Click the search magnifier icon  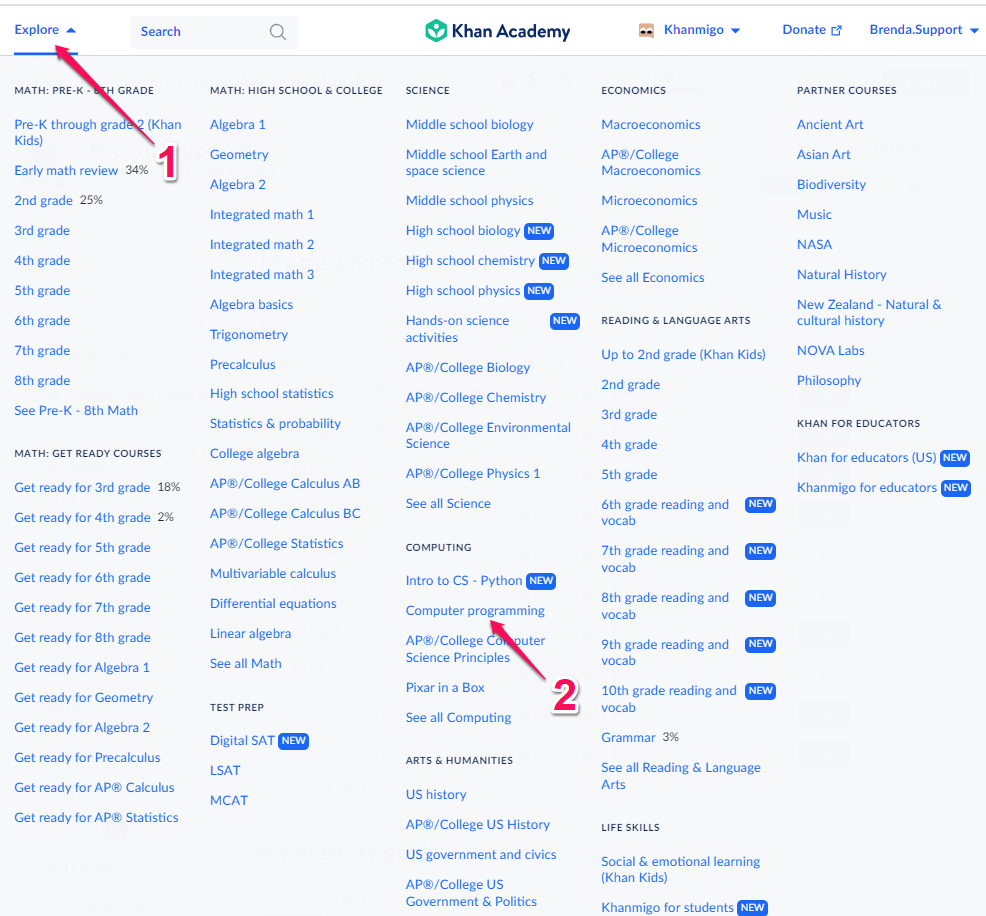click(x=277, y=31)
